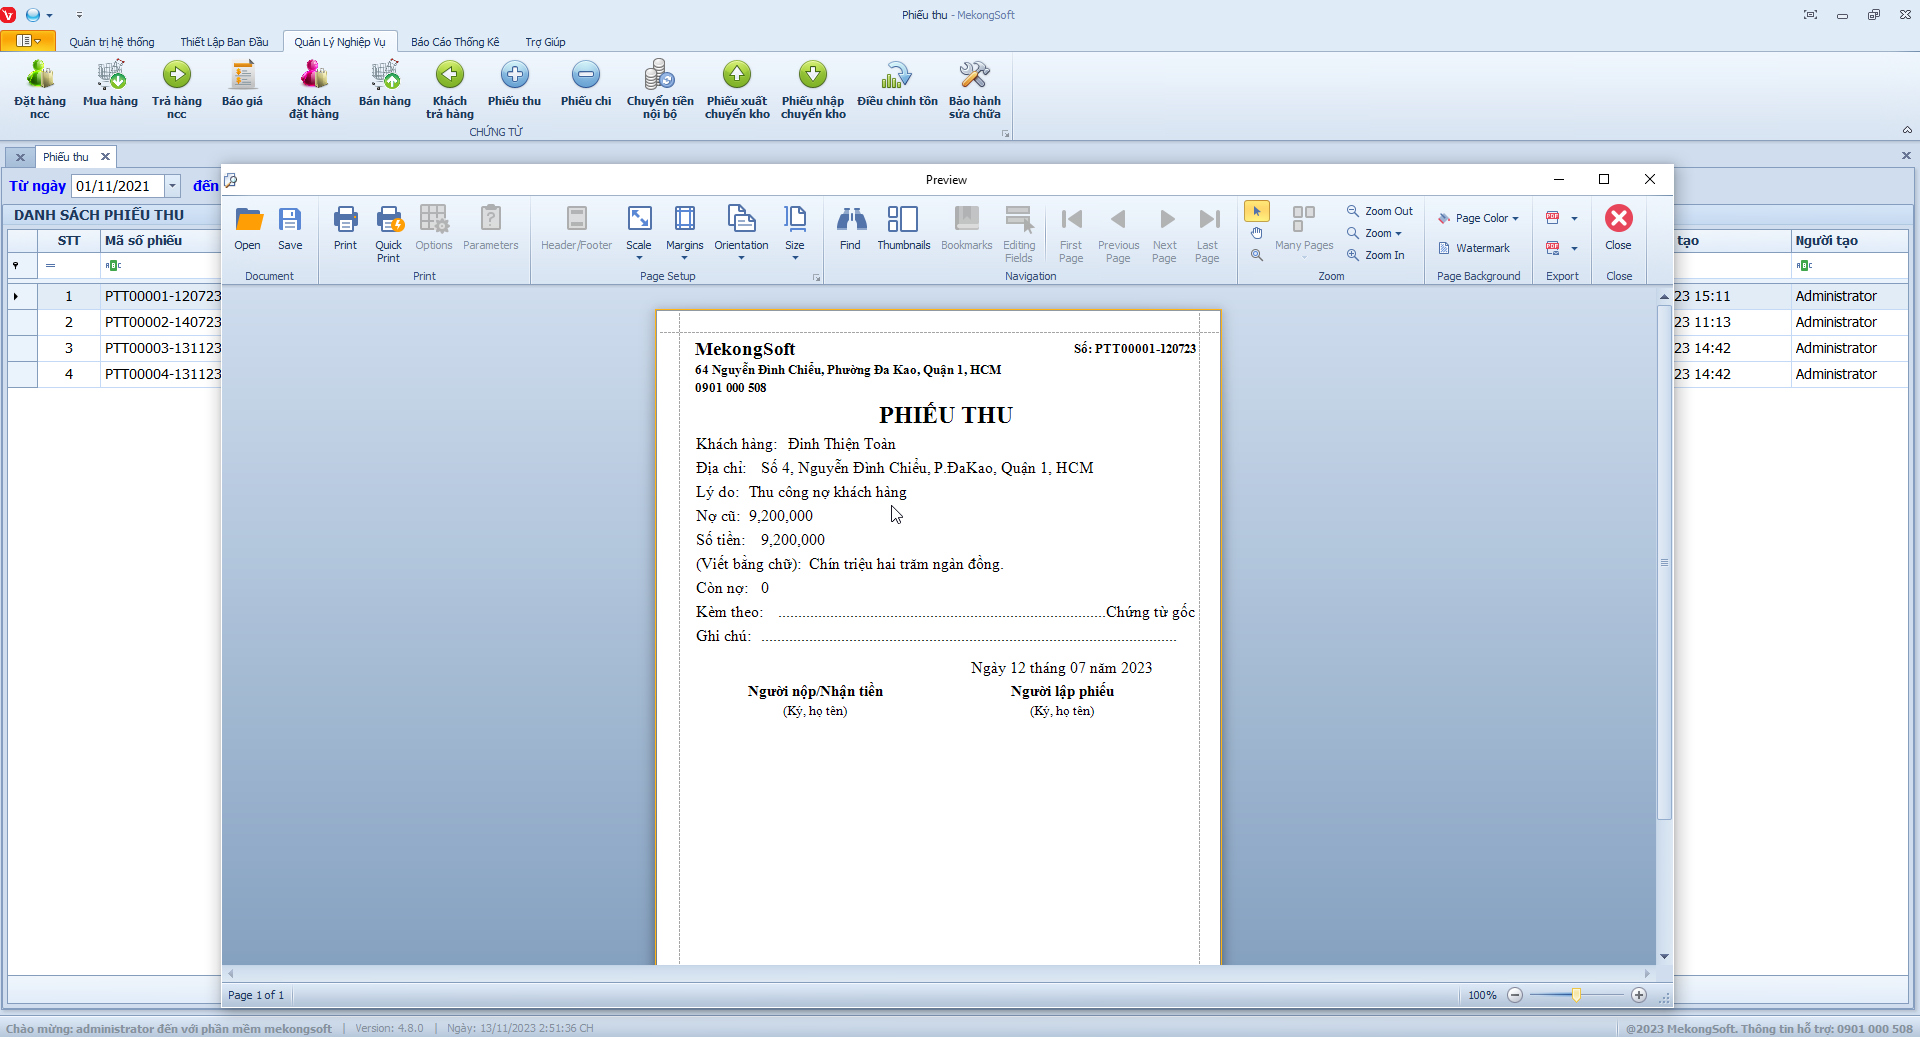Open the Báo giá quotation tool

pos(242,84)
